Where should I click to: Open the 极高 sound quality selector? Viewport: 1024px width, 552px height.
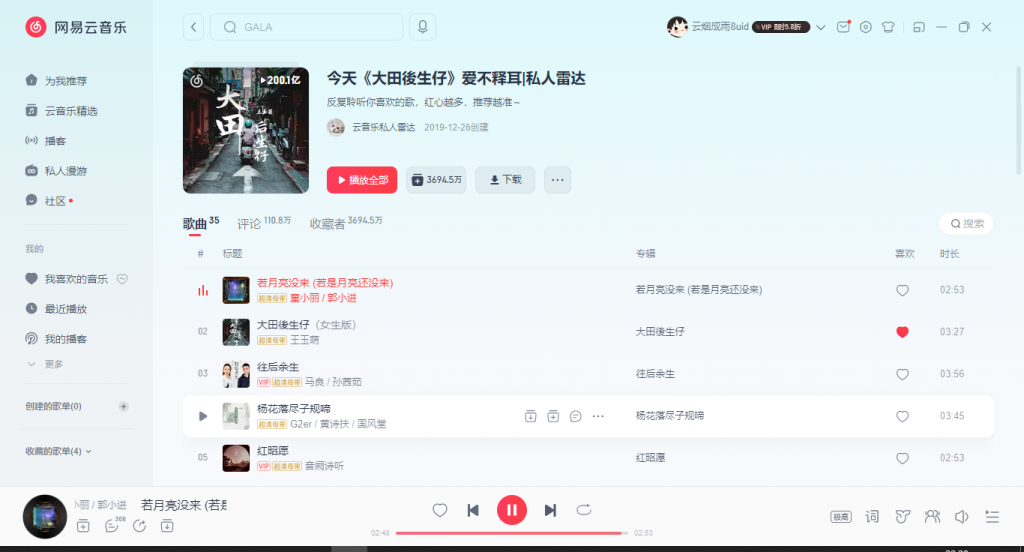coord(840,517)
